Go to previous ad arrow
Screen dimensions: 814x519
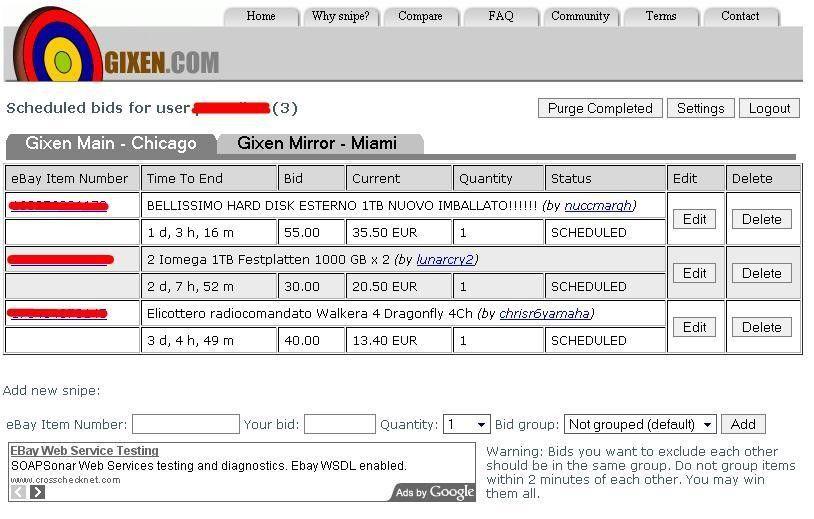coord(18,492)
